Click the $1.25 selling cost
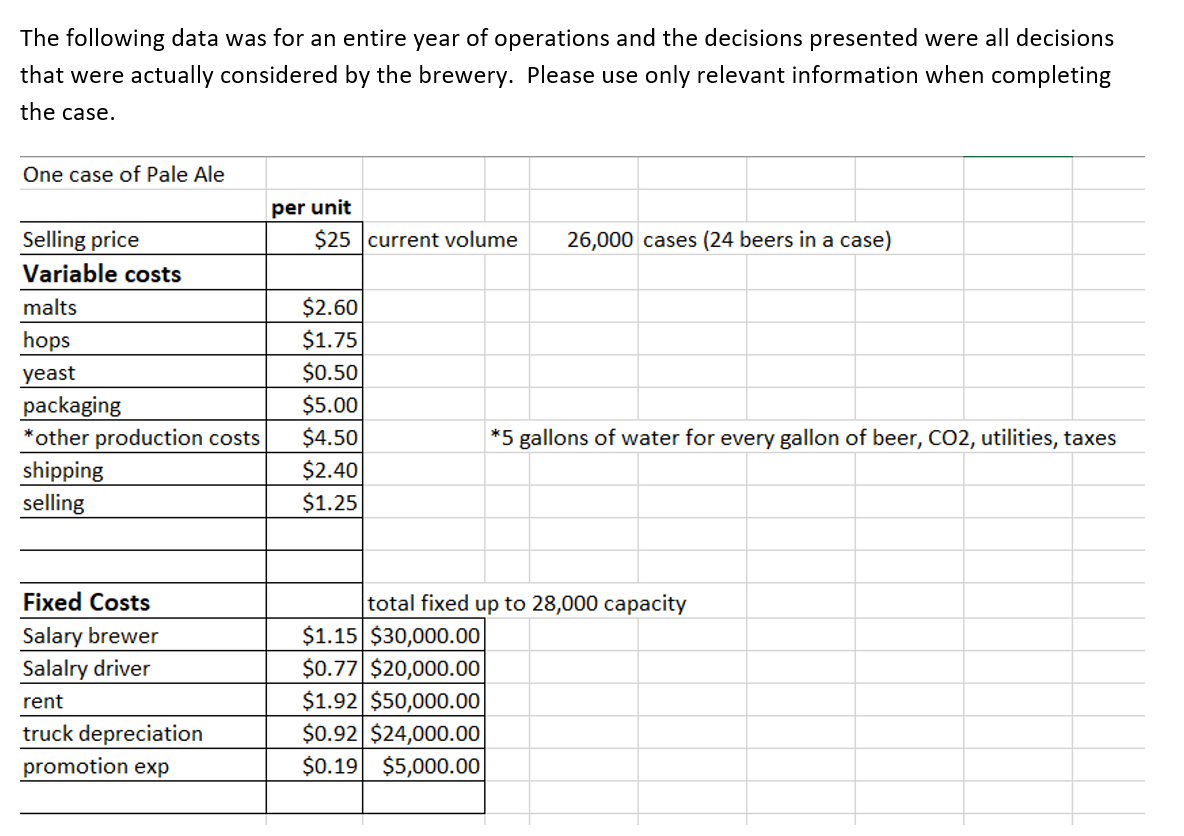 330,502
